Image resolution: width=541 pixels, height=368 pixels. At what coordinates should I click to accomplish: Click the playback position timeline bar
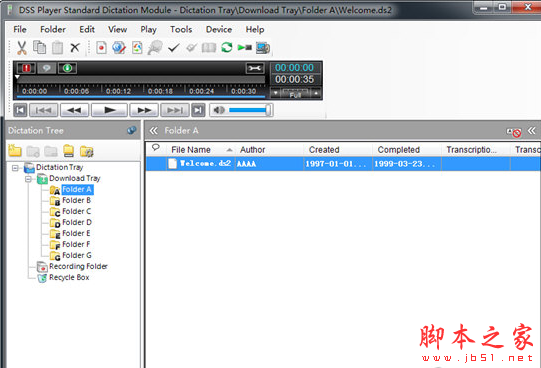tap(141, 80)
